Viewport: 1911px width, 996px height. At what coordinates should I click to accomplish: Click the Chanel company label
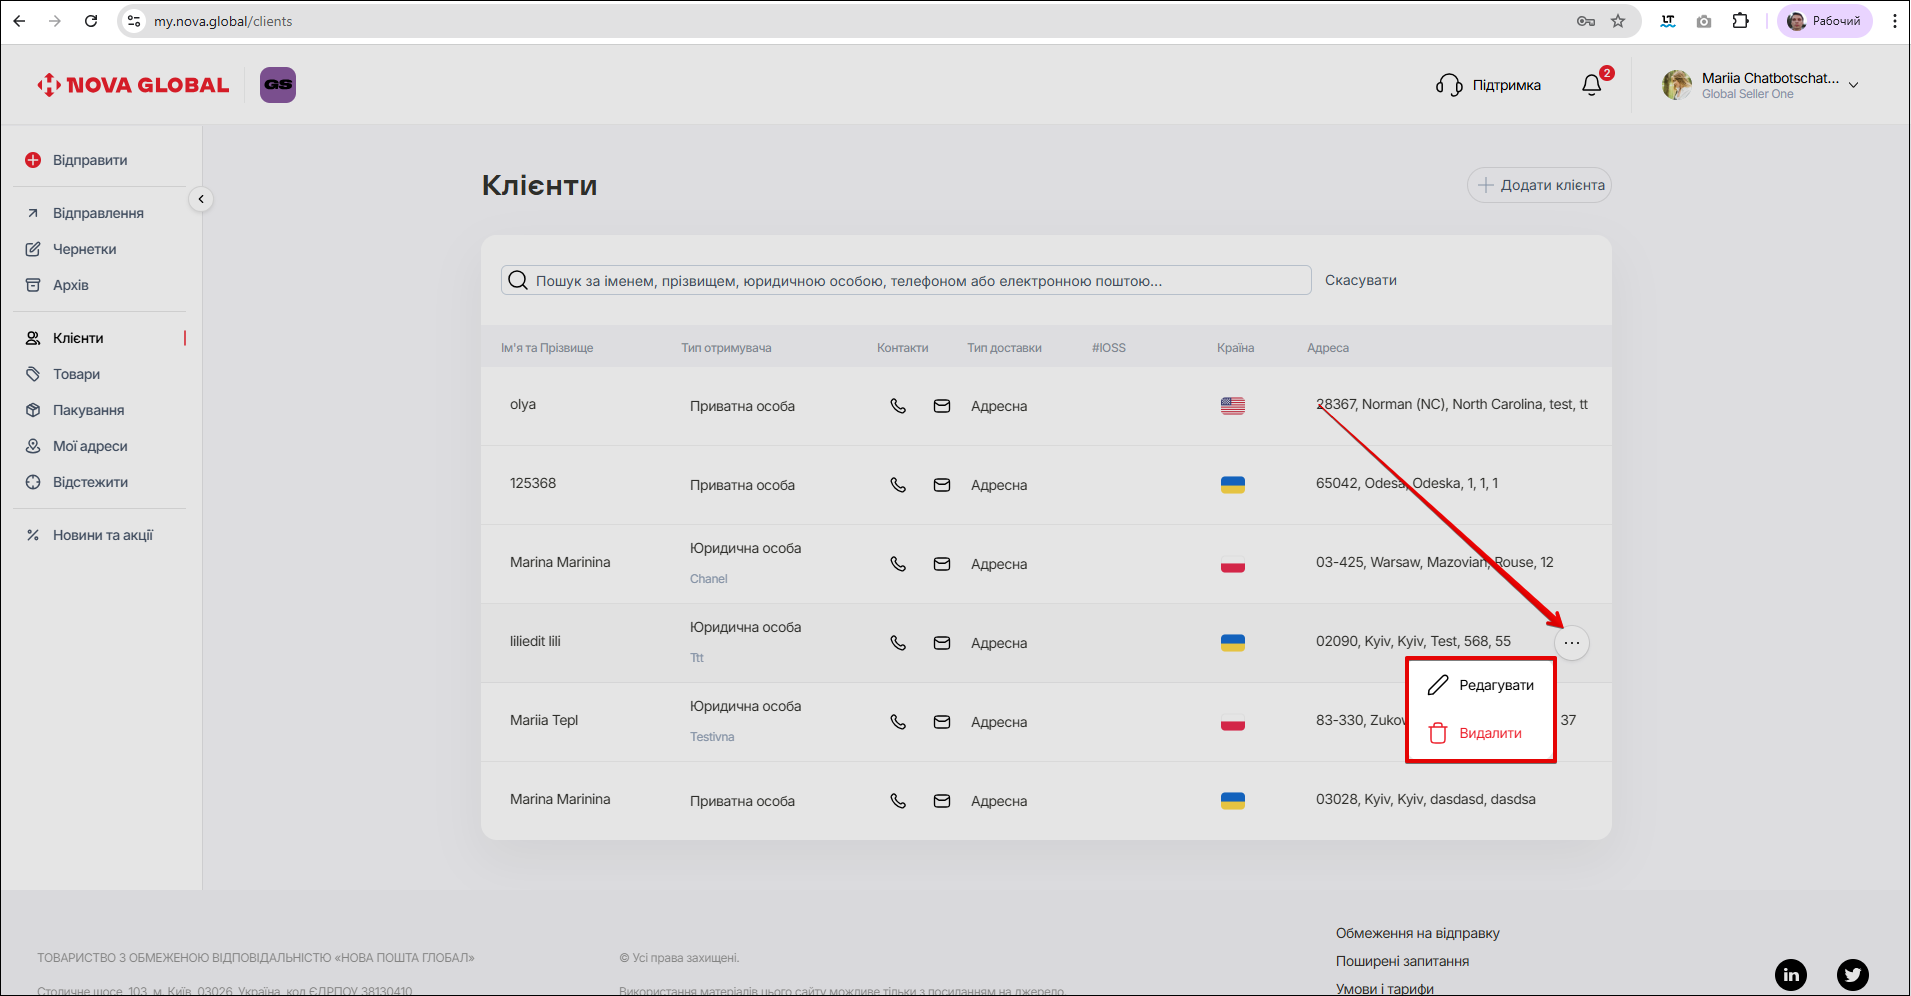coord(709,579)
